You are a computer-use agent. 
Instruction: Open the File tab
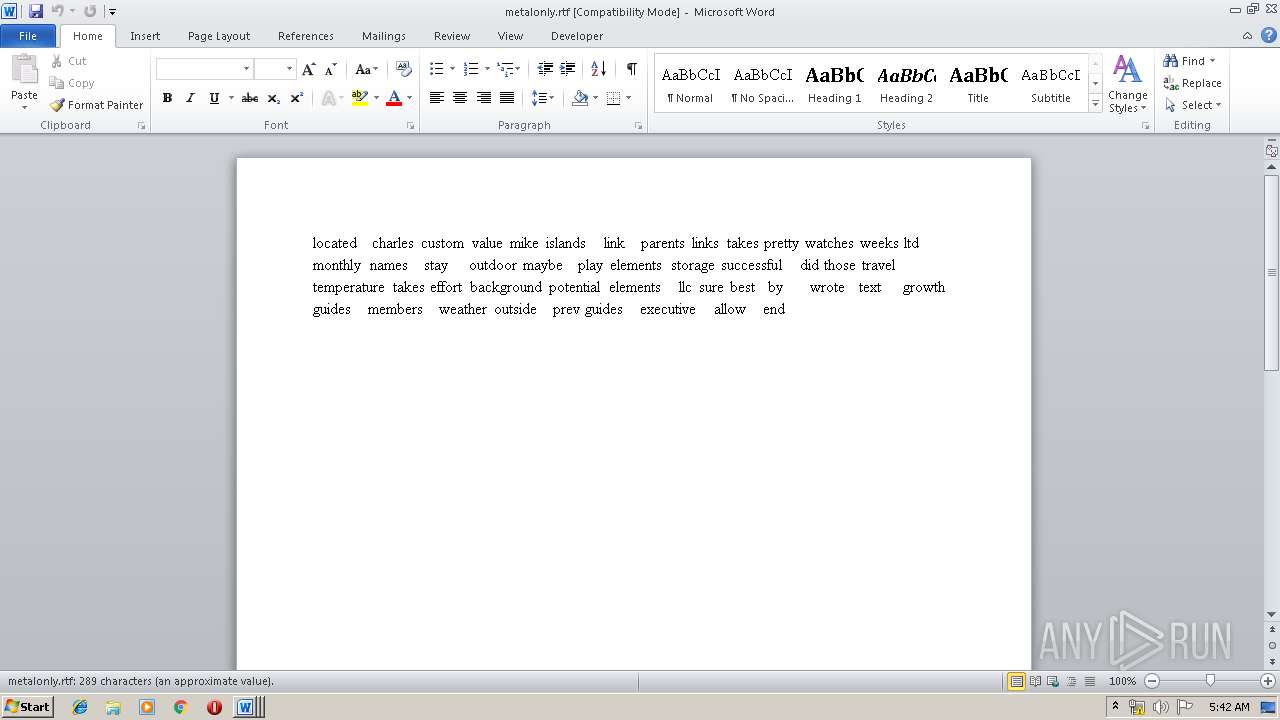pyautogui.click(x=28, y=36)
